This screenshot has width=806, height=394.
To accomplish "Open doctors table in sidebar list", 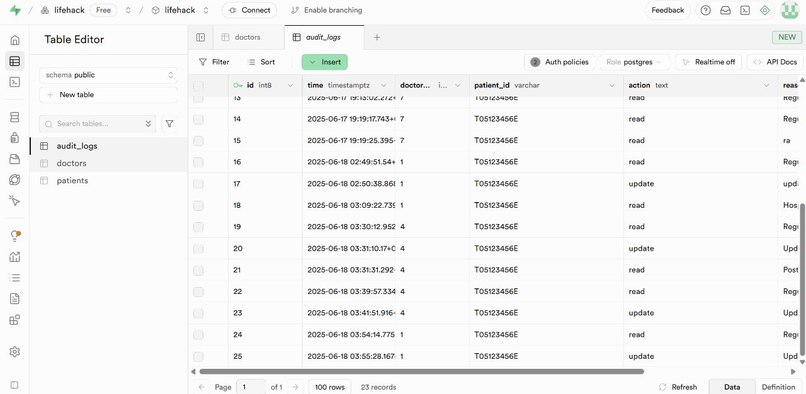I will pos(108,163).
